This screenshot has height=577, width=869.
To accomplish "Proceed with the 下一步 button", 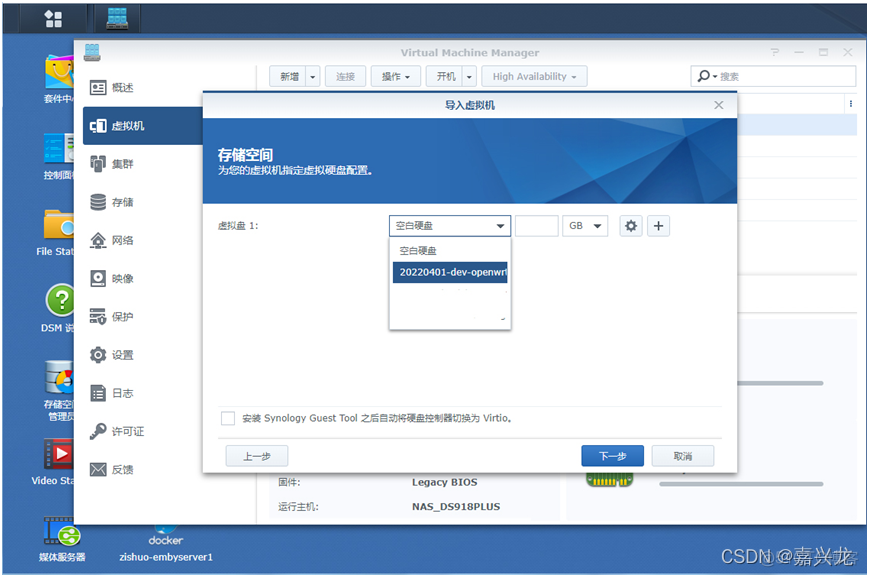I will (x=612, y=455).
